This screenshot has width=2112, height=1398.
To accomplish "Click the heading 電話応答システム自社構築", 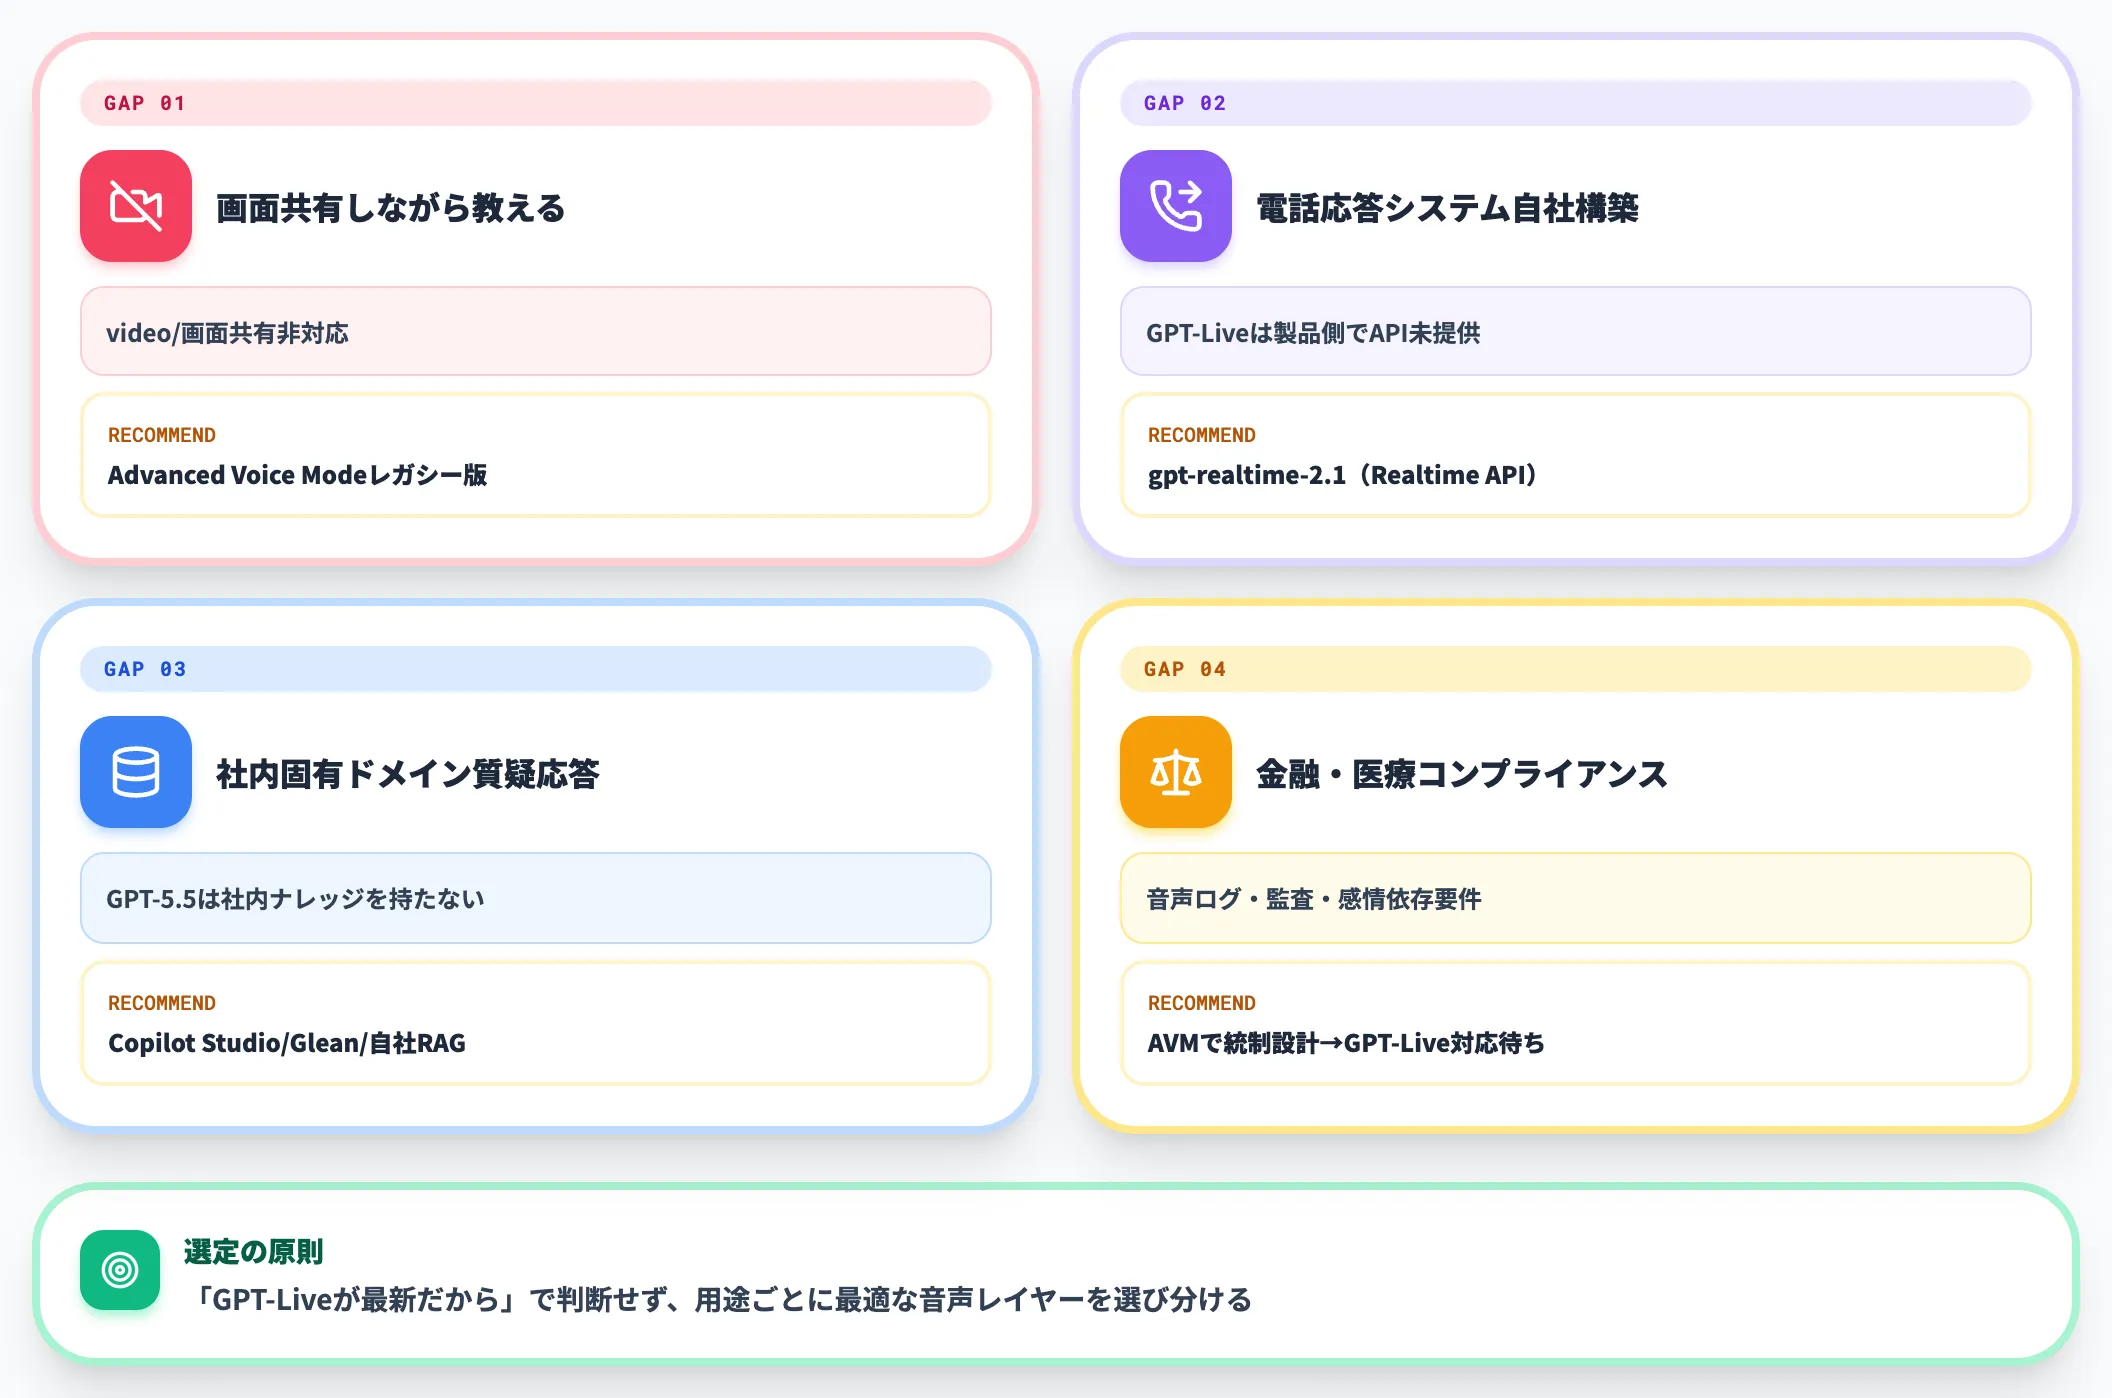I will tap(1447, 208).
